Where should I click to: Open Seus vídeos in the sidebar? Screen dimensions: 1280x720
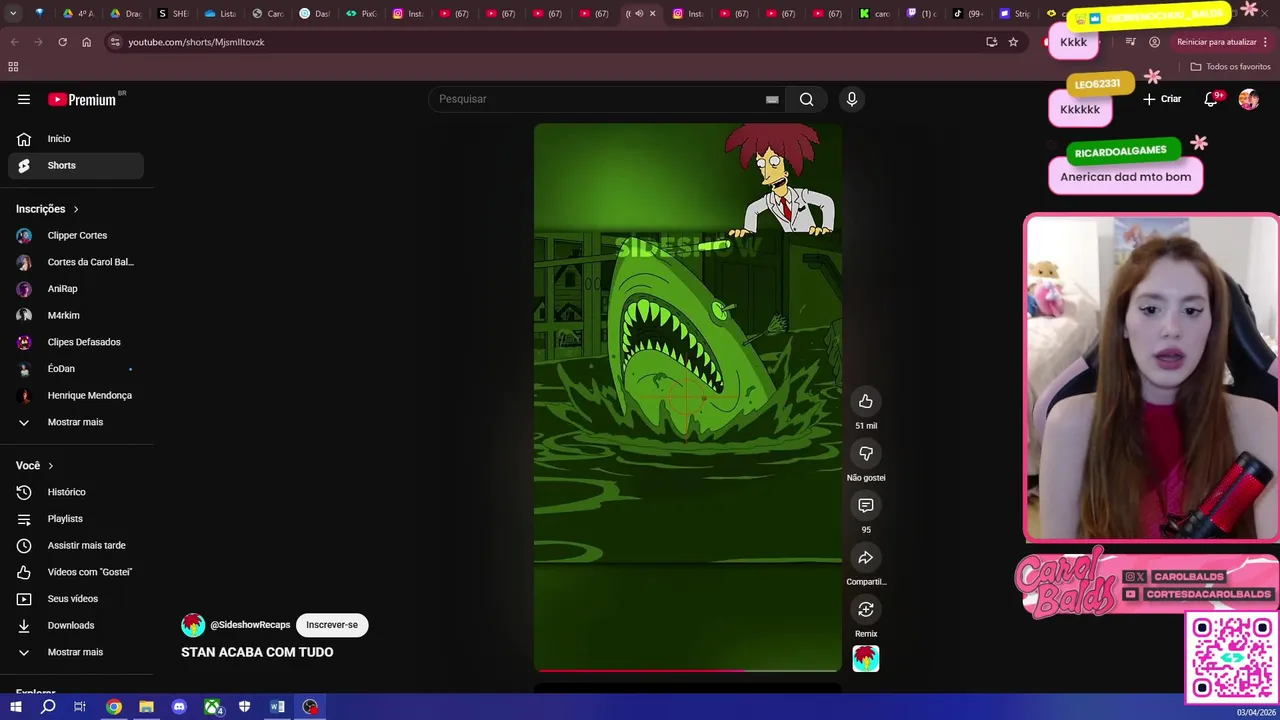76,599
